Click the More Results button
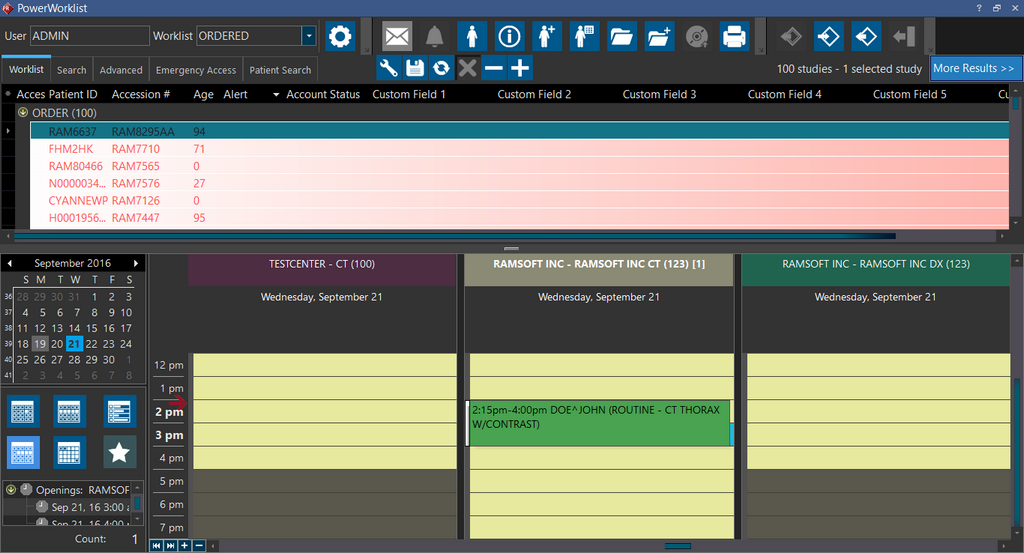The width and height of the screenshot is (1024, 553). (973, 68)
